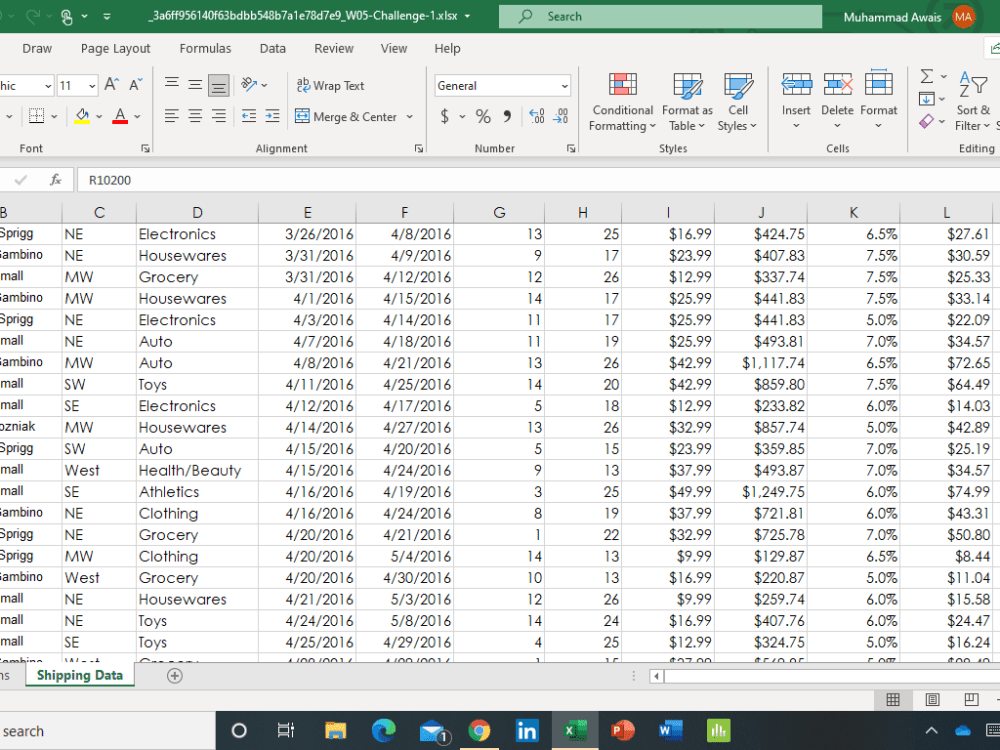This screenshot has height=750, width=1000.
Task: Switch to Page Break Preview
Action: 971,700
